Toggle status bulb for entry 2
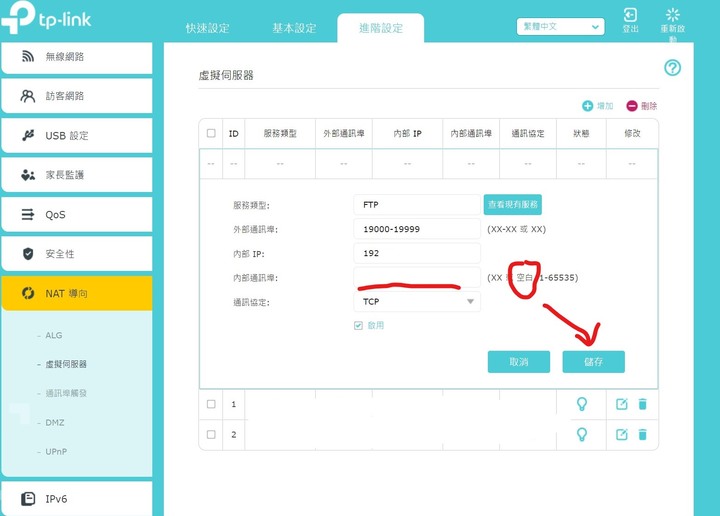This screenshot has width=720, height=516. tap(581, 434)
